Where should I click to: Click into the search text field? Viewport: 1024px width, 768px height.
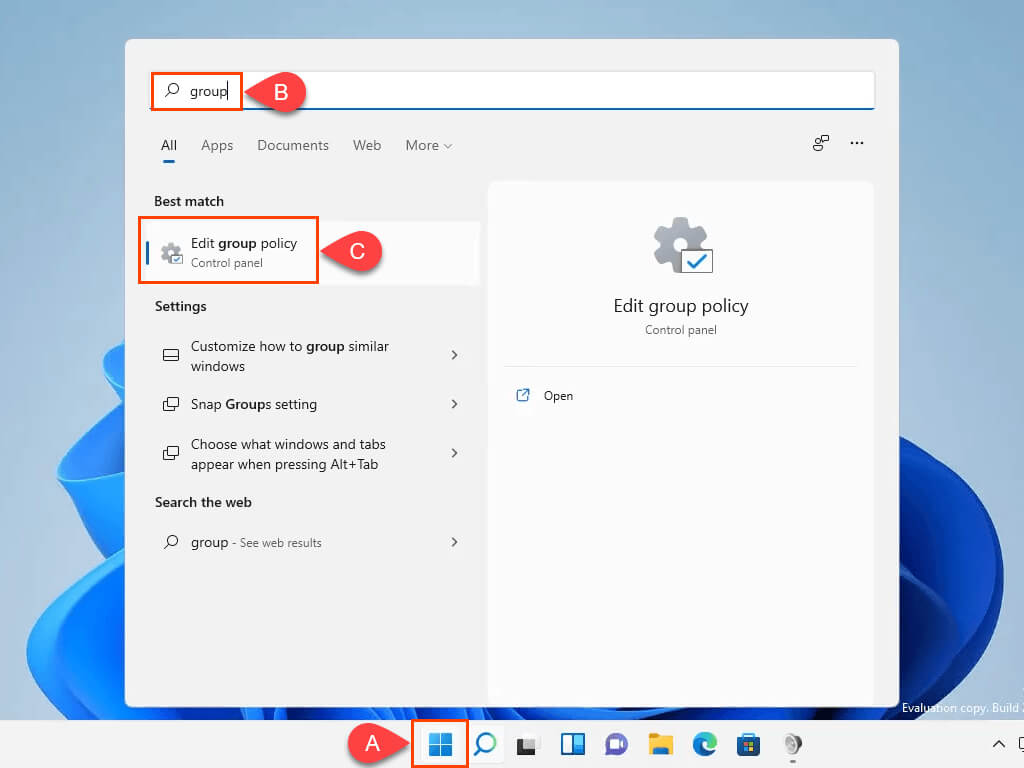point(513,91)
